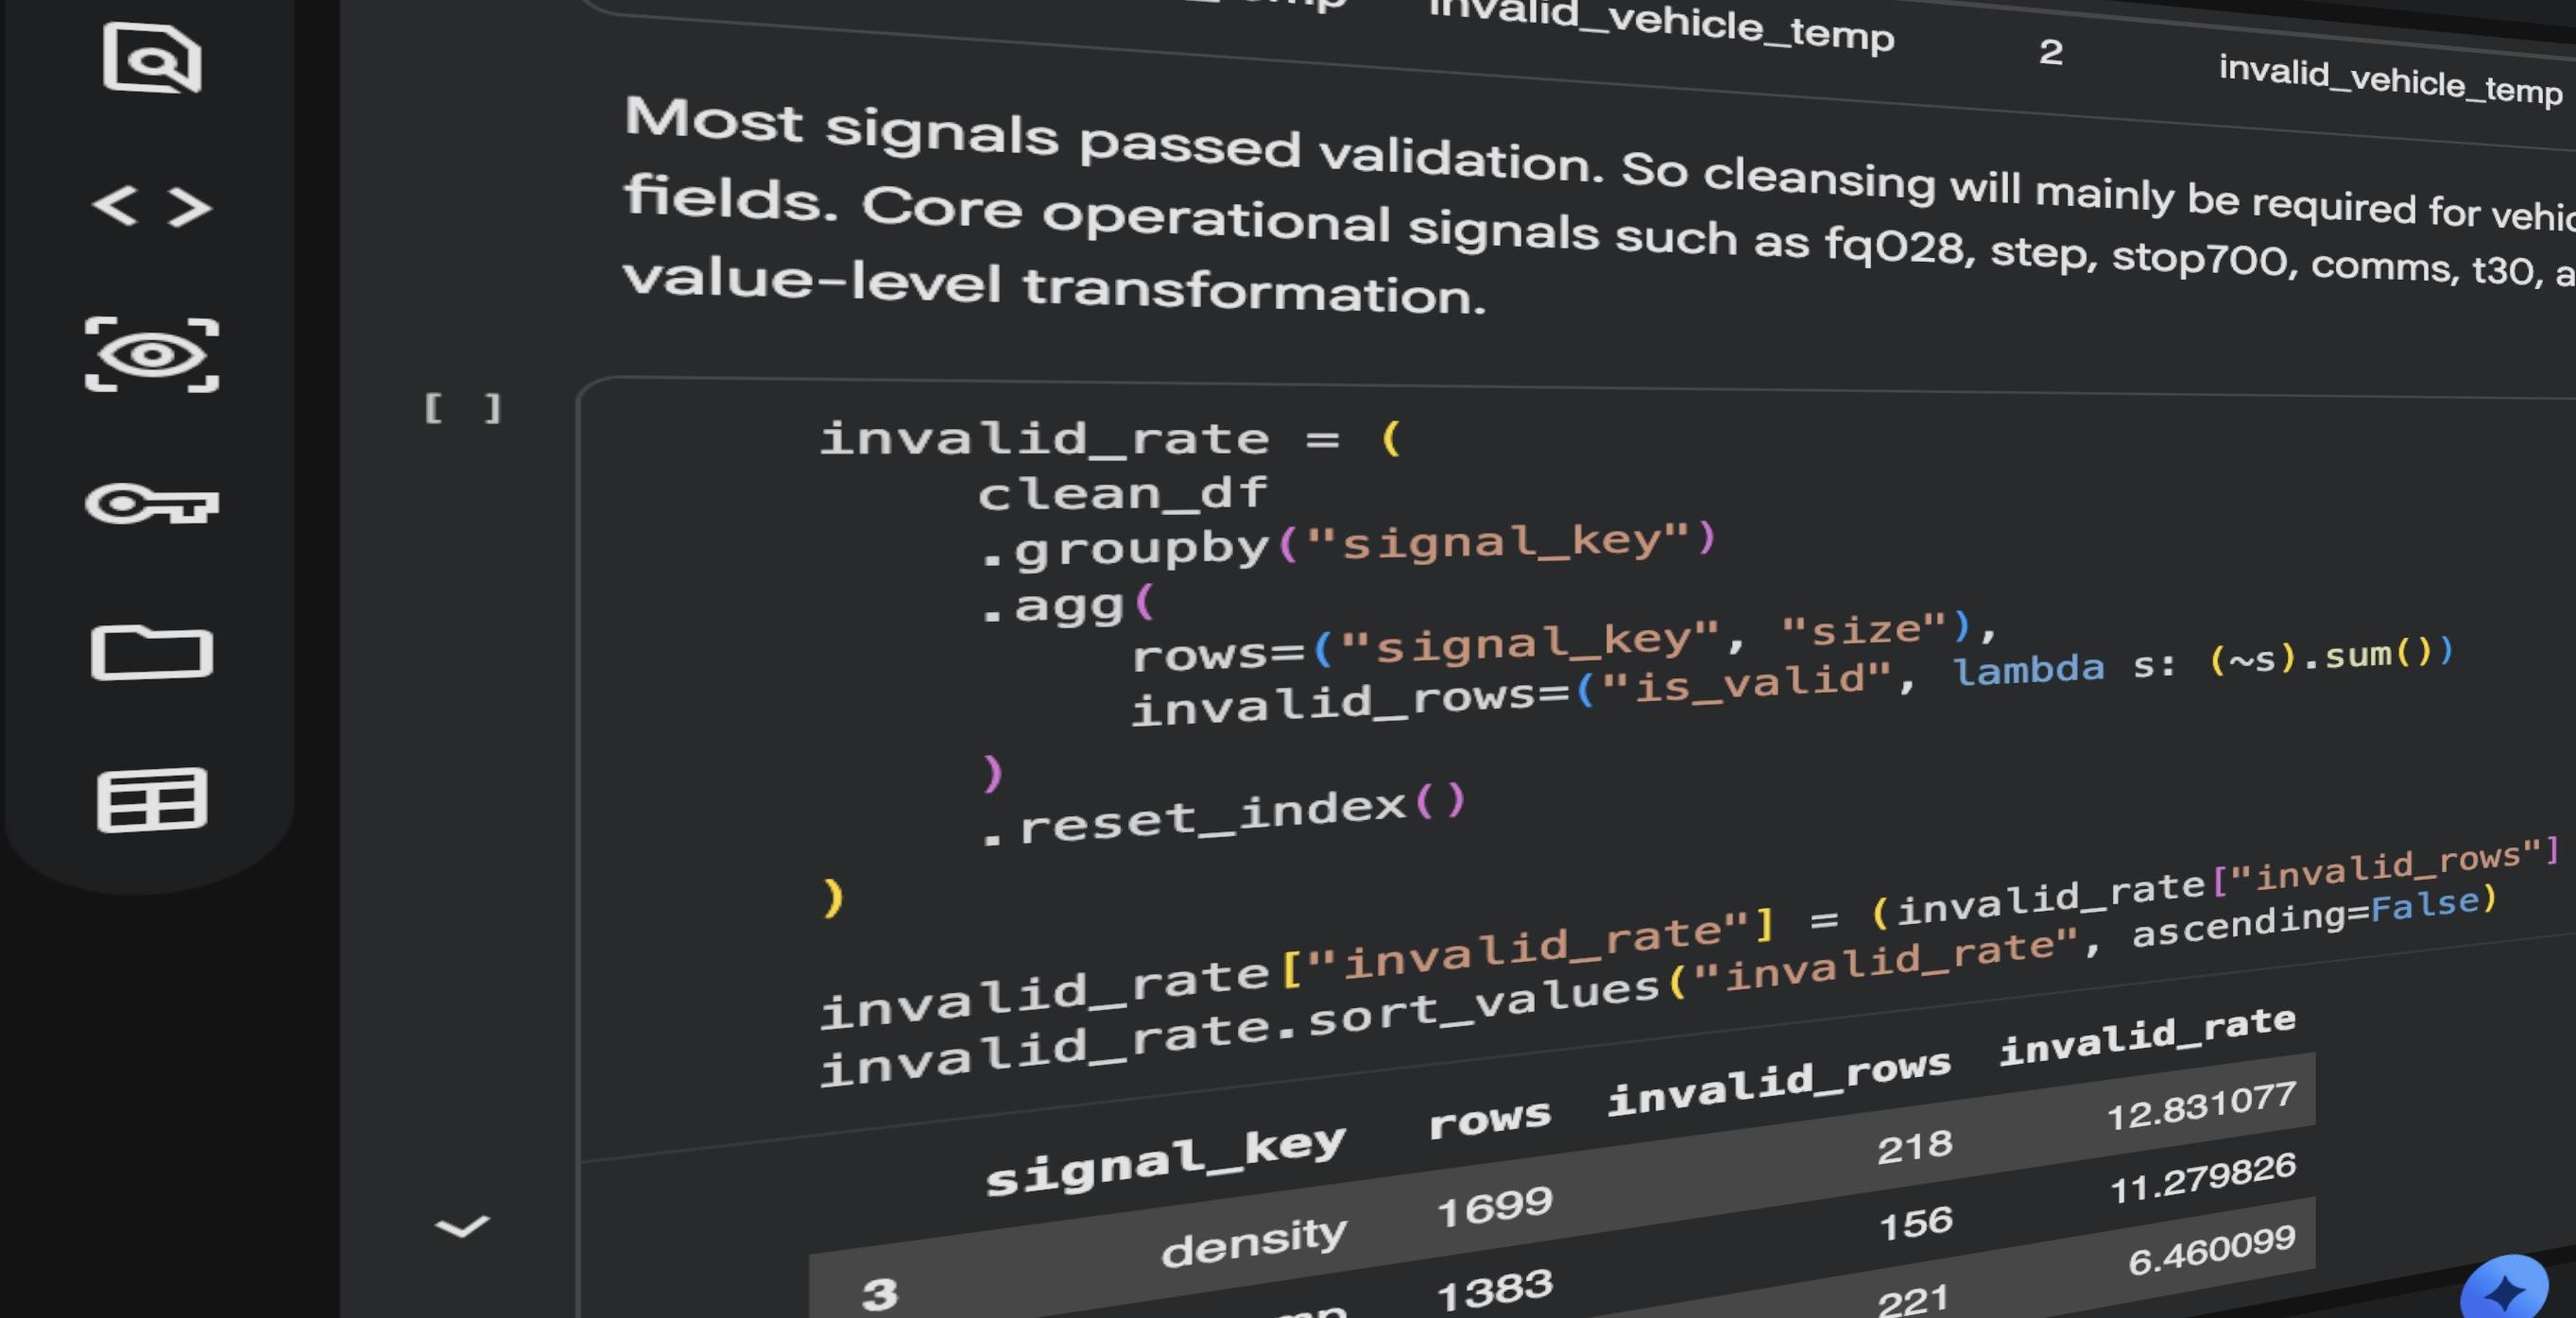This screenshot has height=1318, width=2576.
Task: Open the Secrets key panel
Action: coord(152,503)
